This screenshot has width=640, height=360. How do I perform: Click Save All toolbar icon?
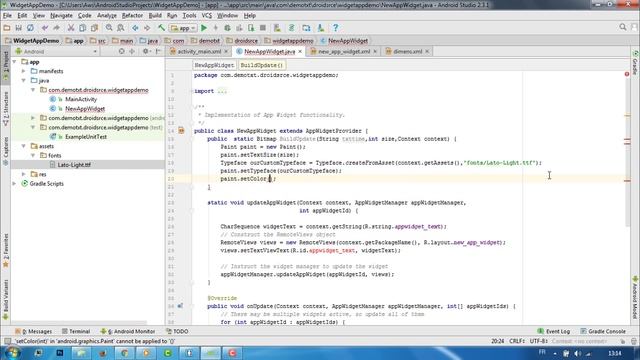(x=18, y=28)
